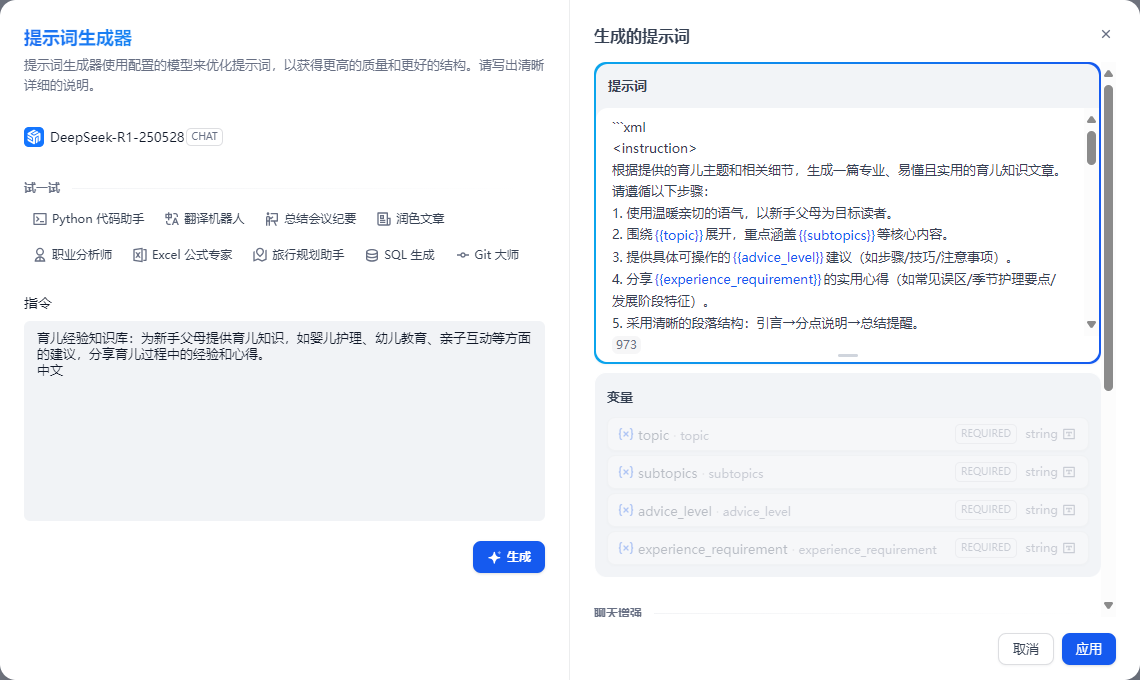Image resolution: width=1140 pixels, height=680 pixels.
Task: Click the {{experience_requirement}} variable in prompt
Action: coord(738,279)
